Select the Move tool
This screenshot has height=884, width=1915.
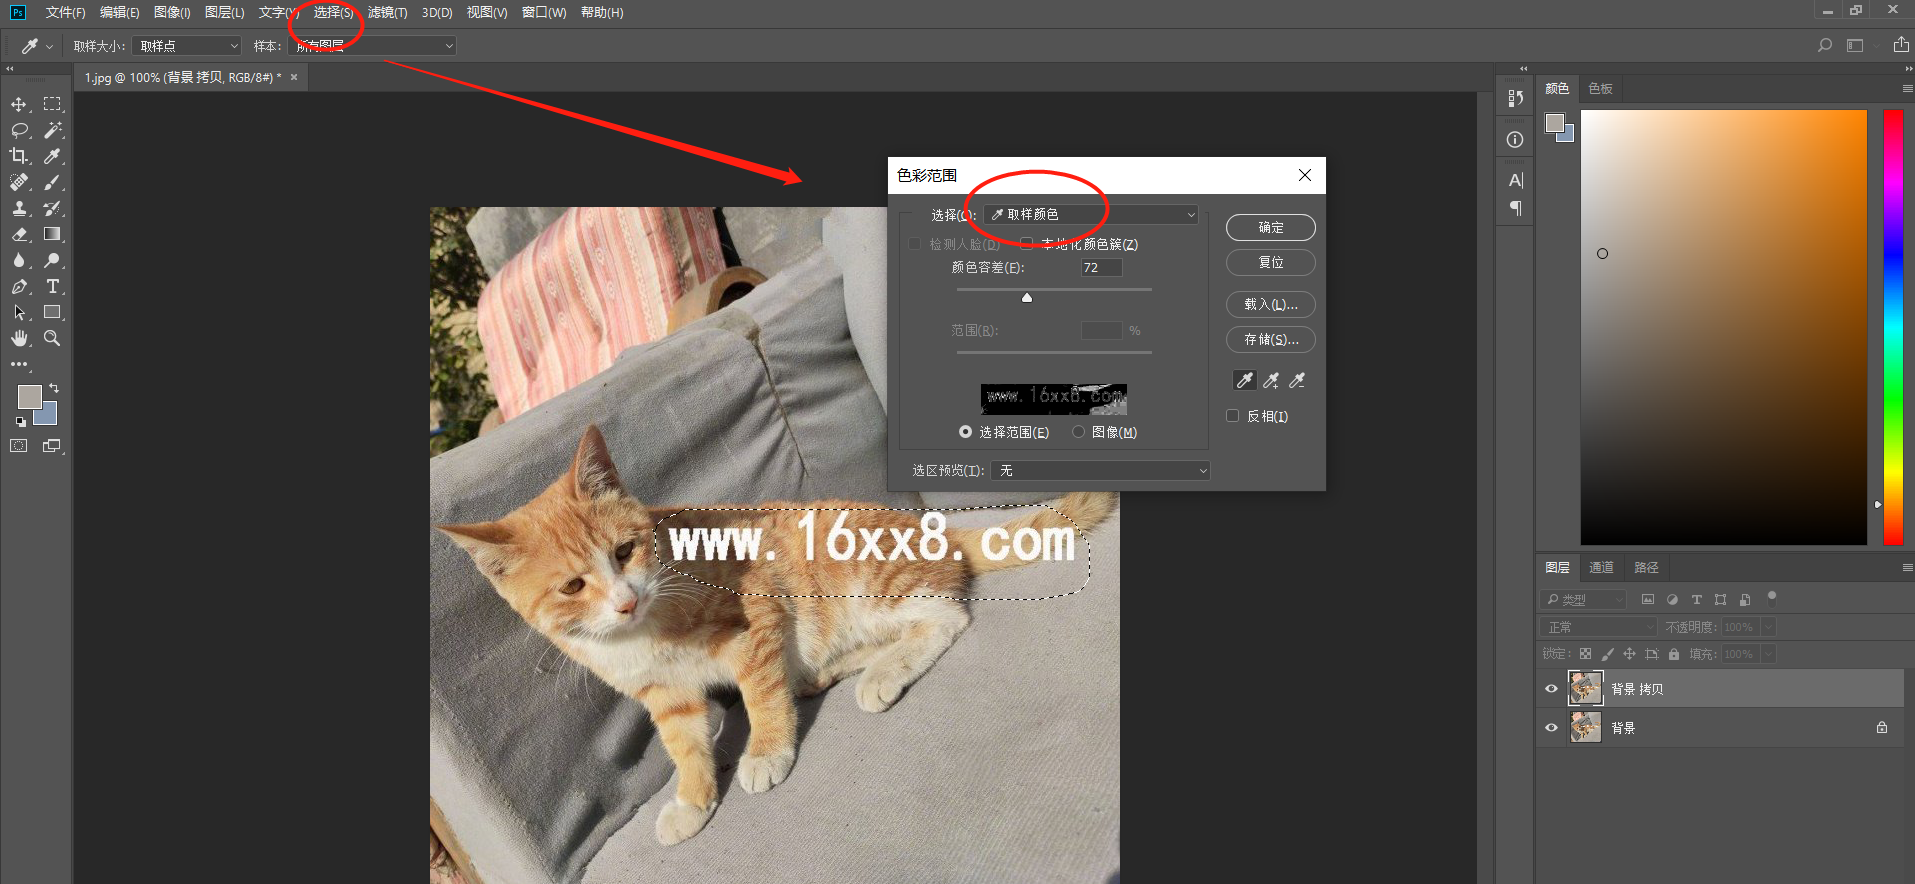pyautogui.click(x=19, y=105)
